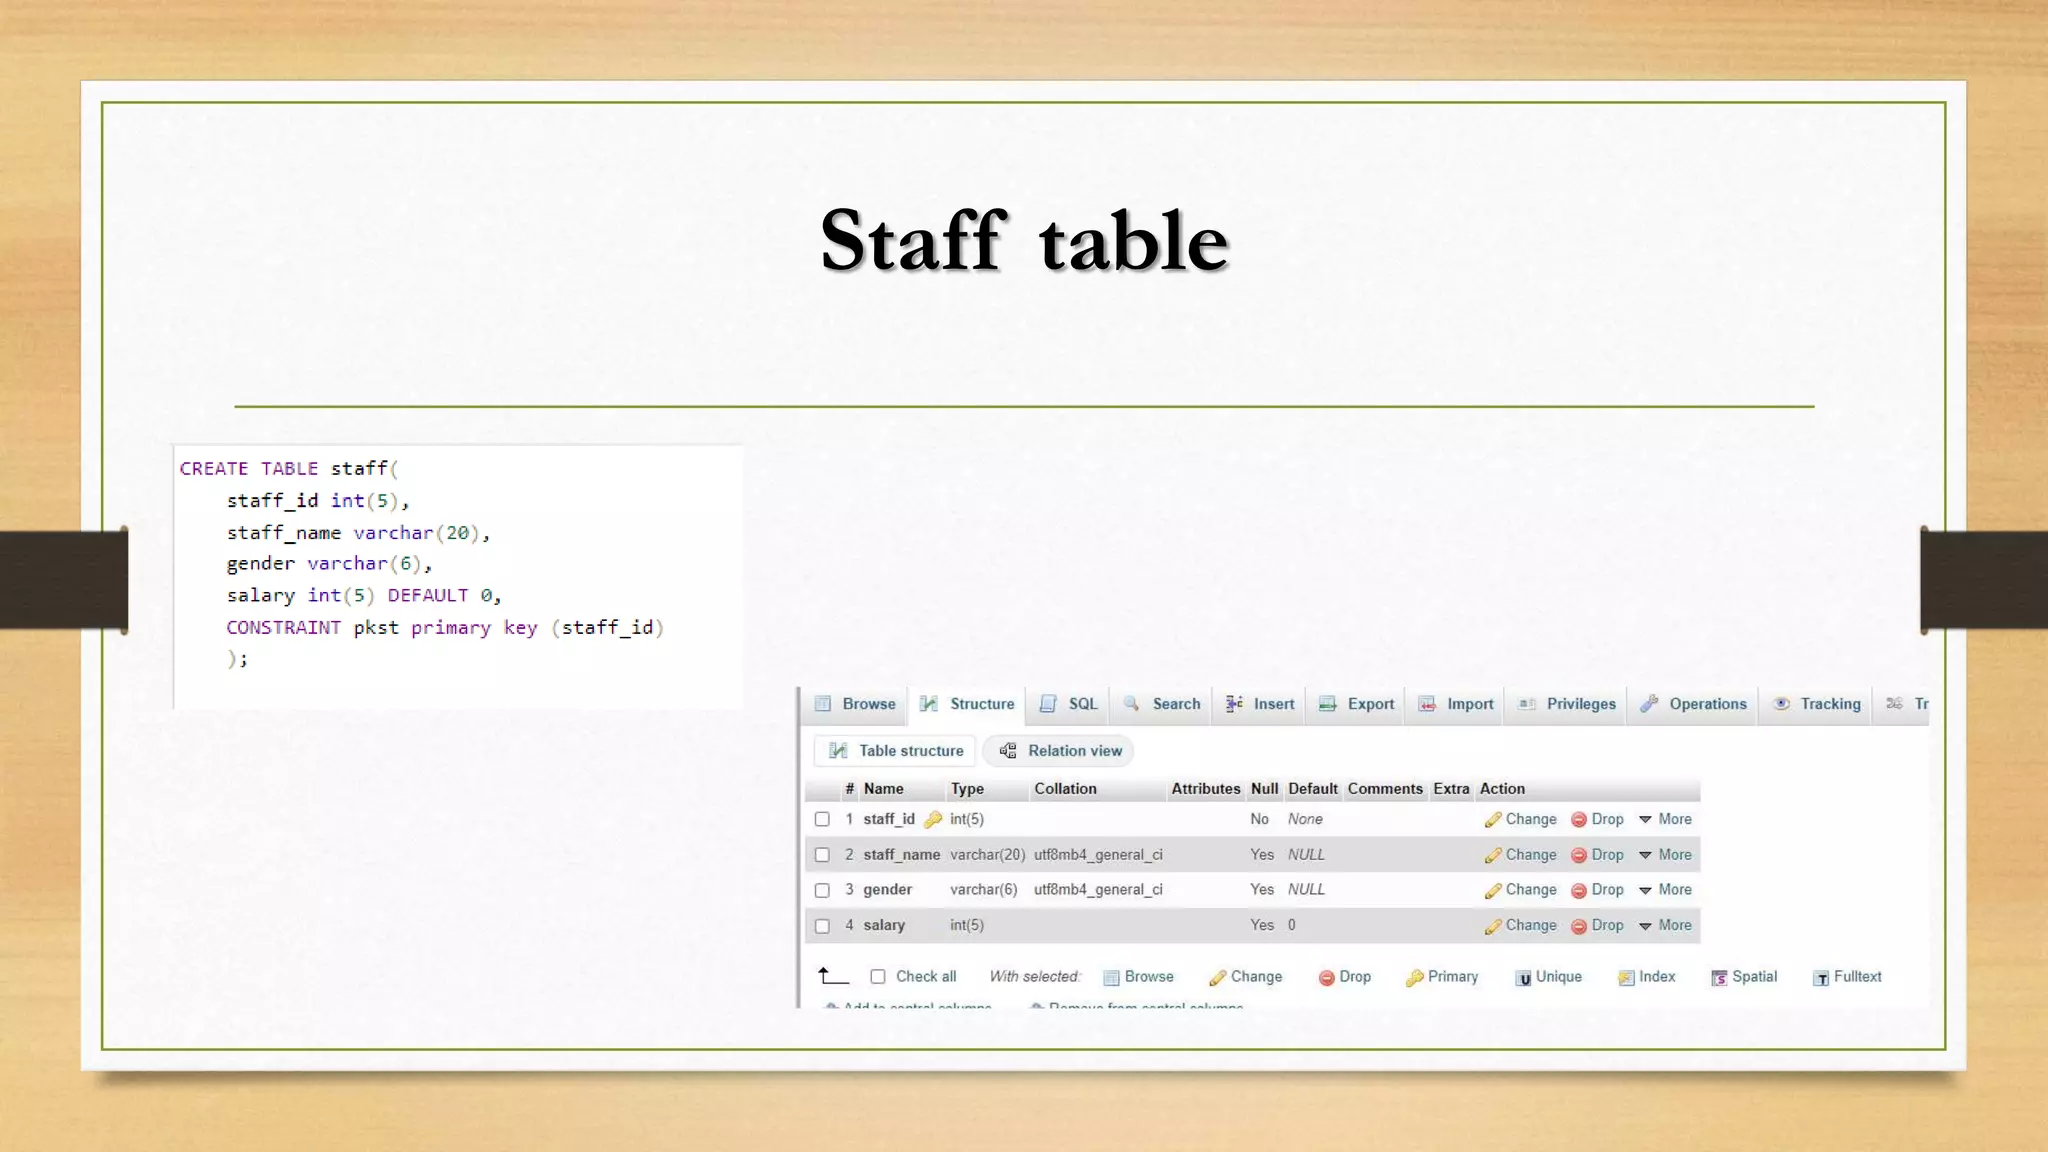This screenshot has width=2048, height=1152.
Task: Click Change pencil icon in With selected bar
Action: click(1217, 978)
